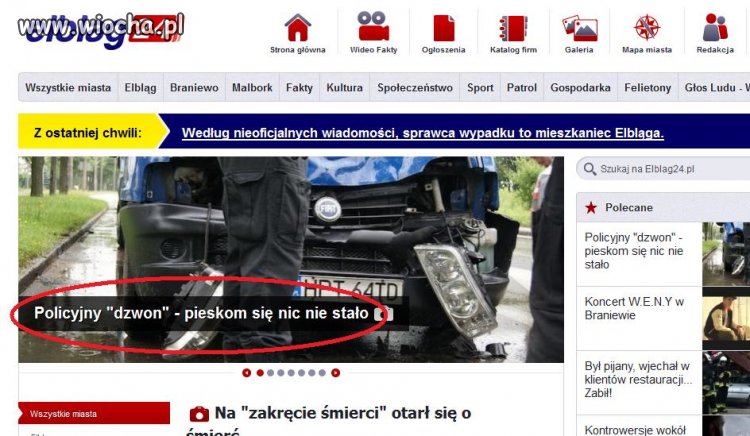Image resolution: width=750 pixels, height=436 pixels.
Task: Open recommended link Policyjny "dzwon" - pieskom
Action: tap(634, 251)
